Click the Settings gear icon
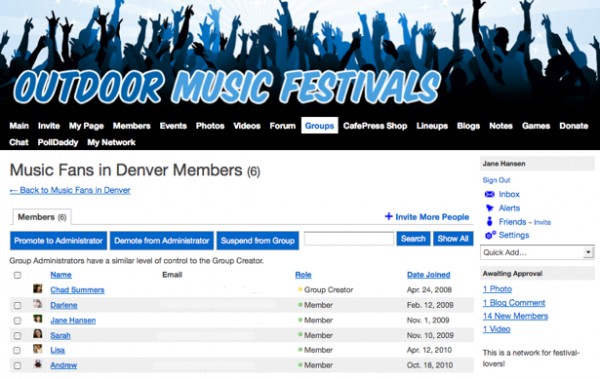Screen dimensions: 600x379 coord(490,235)
